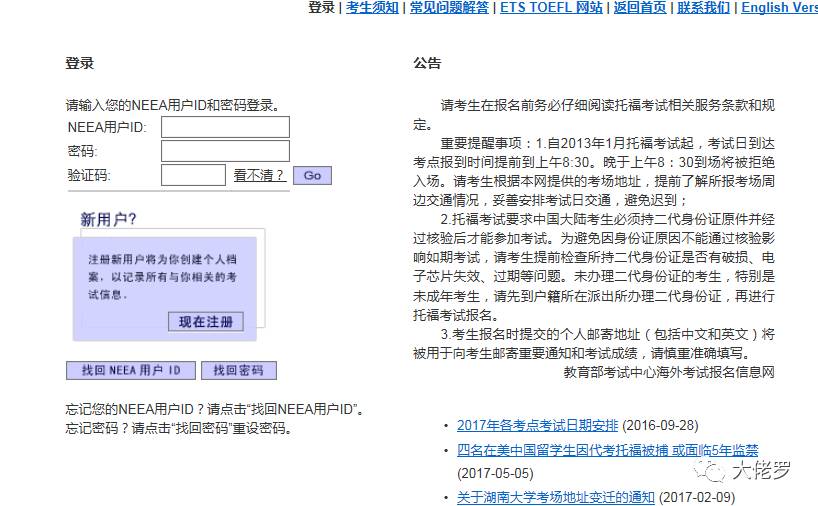Image resolution: width=818 pixels, height=506 pixels.
Task: Click the (2016-09-28) date text
Action: coord(660,425)
